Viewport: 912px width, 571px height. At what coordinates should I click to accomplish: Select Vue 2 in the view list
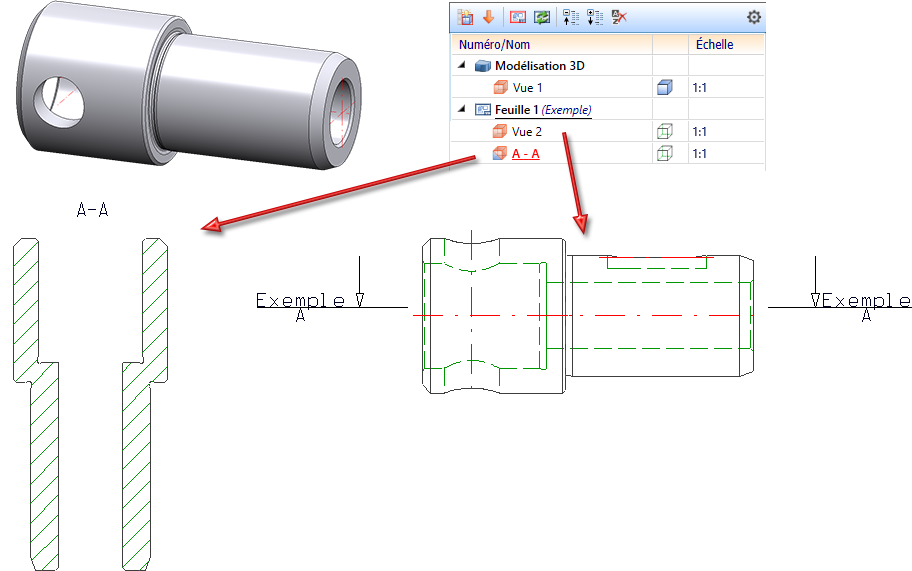click(527, 132)
